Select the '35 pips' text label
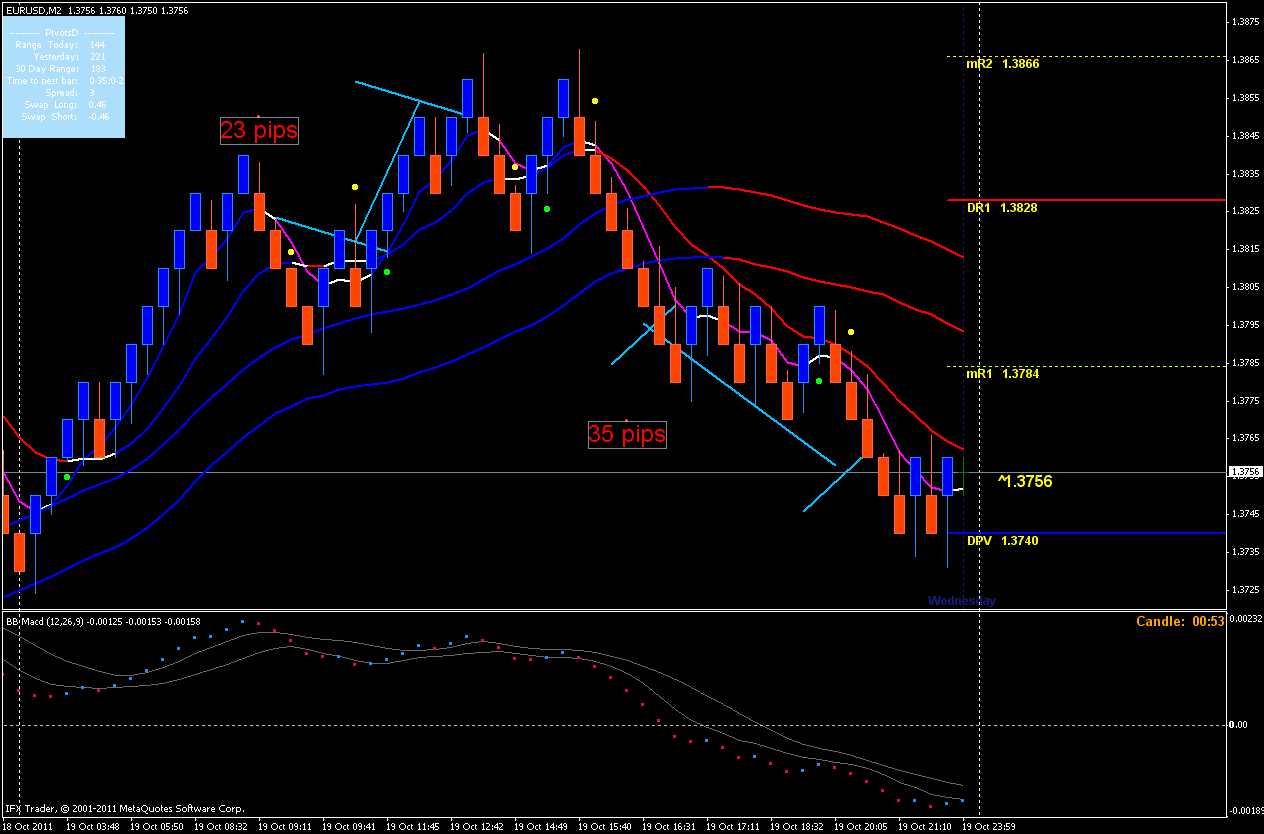Viewport: 1264px width, 834px height. coord(627,434)
